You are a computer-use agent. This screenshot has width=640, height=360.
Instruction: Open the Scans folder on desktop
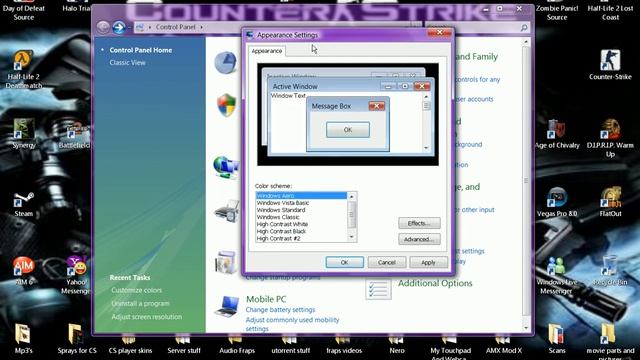557,334
